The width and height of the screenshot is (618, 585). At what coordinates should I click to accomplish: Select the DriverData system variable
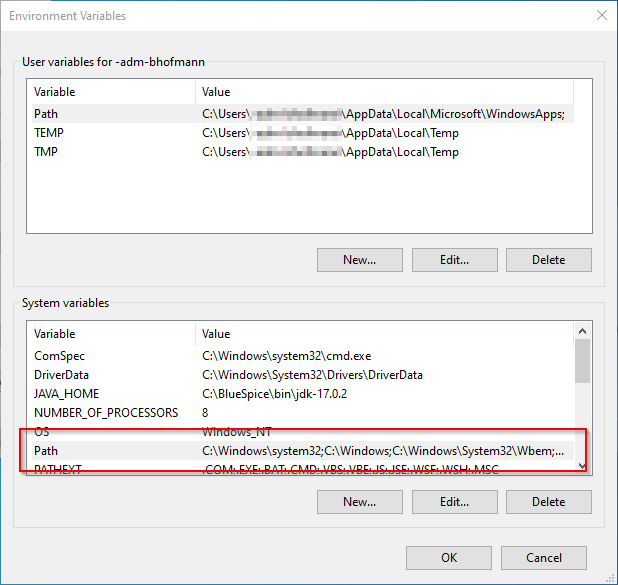[63, 375]
